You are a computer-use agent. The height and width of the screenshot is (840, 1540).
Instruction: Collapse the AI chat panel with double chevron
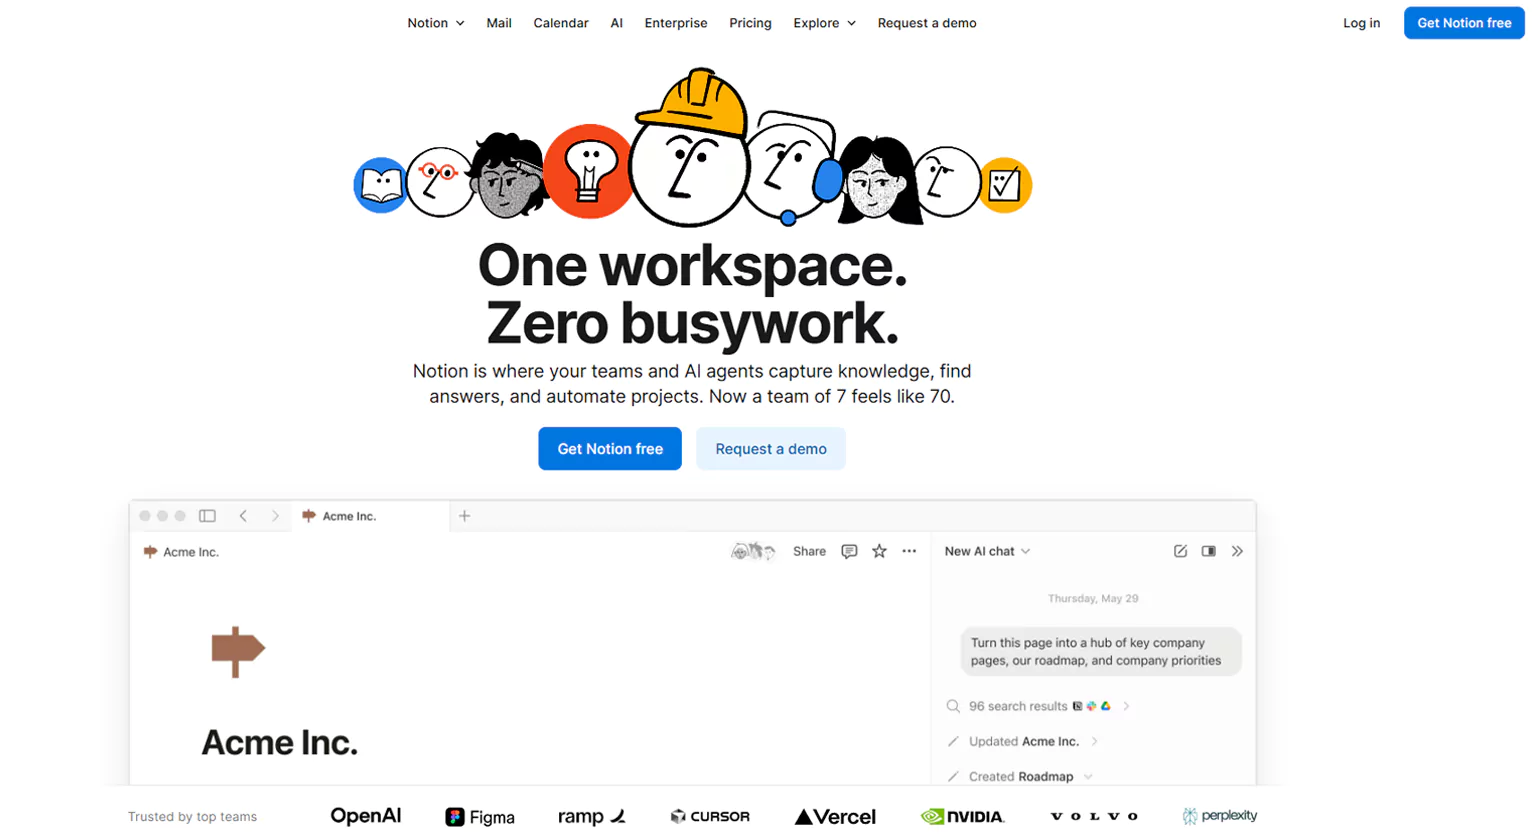click(1237, 551)
